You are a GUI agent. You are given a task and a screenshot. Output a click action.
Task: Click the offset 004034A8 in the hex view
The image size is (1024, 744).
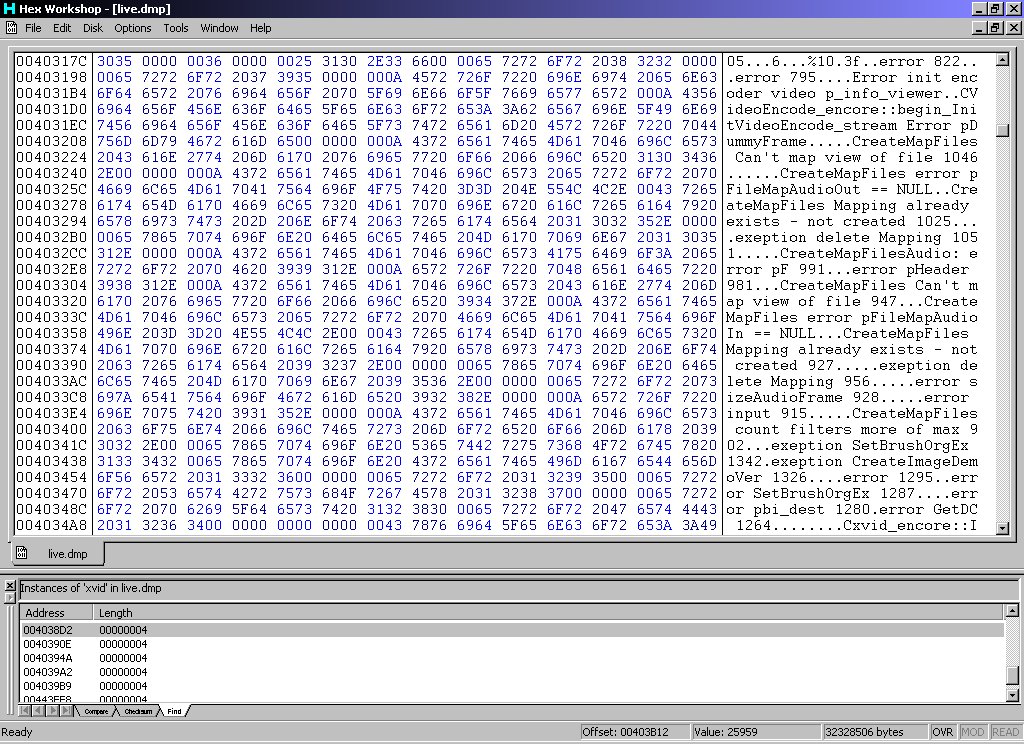point(52,526)
